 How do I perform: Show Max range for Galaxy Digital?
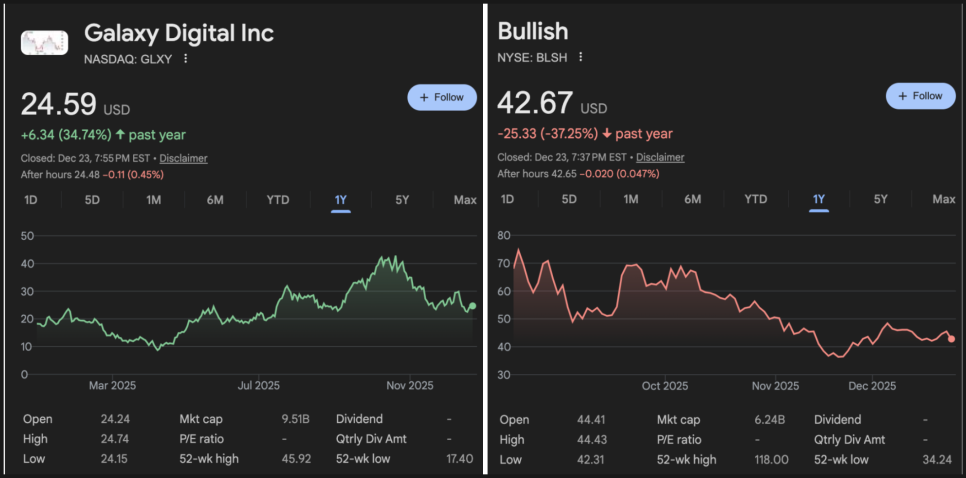(465, 200)
